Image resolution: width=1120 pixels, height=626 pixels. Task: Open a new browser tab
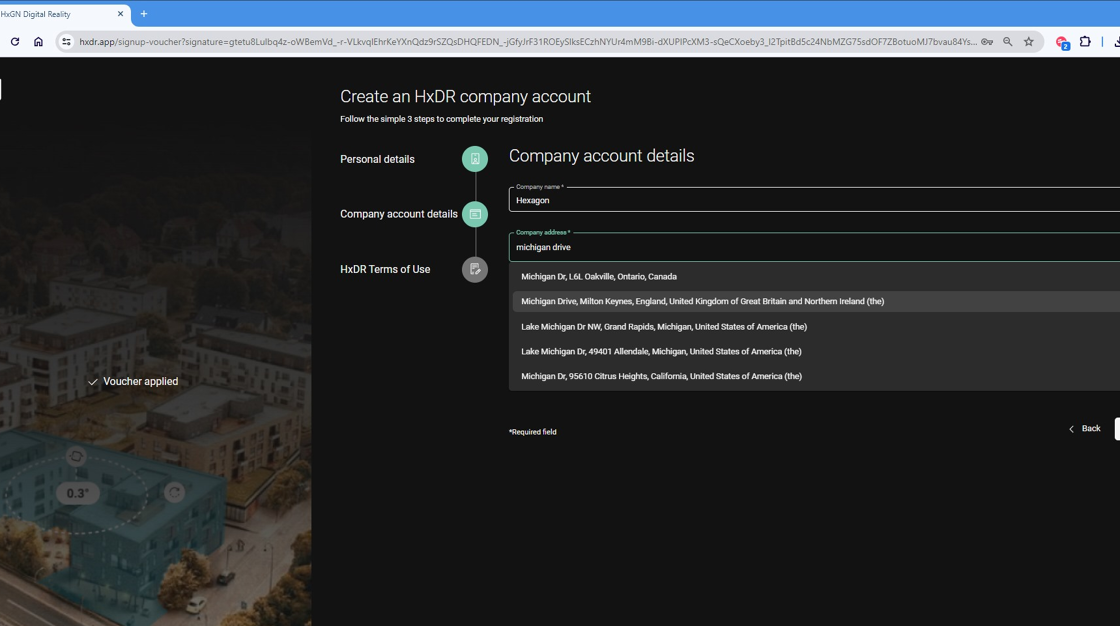click(x=144, y=14)
